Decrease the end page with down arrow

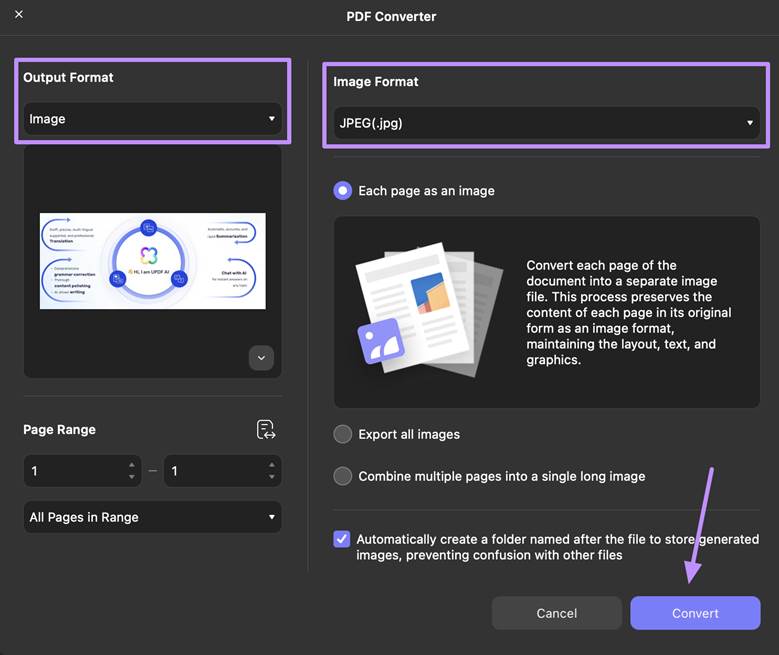(x=272, y=477)
